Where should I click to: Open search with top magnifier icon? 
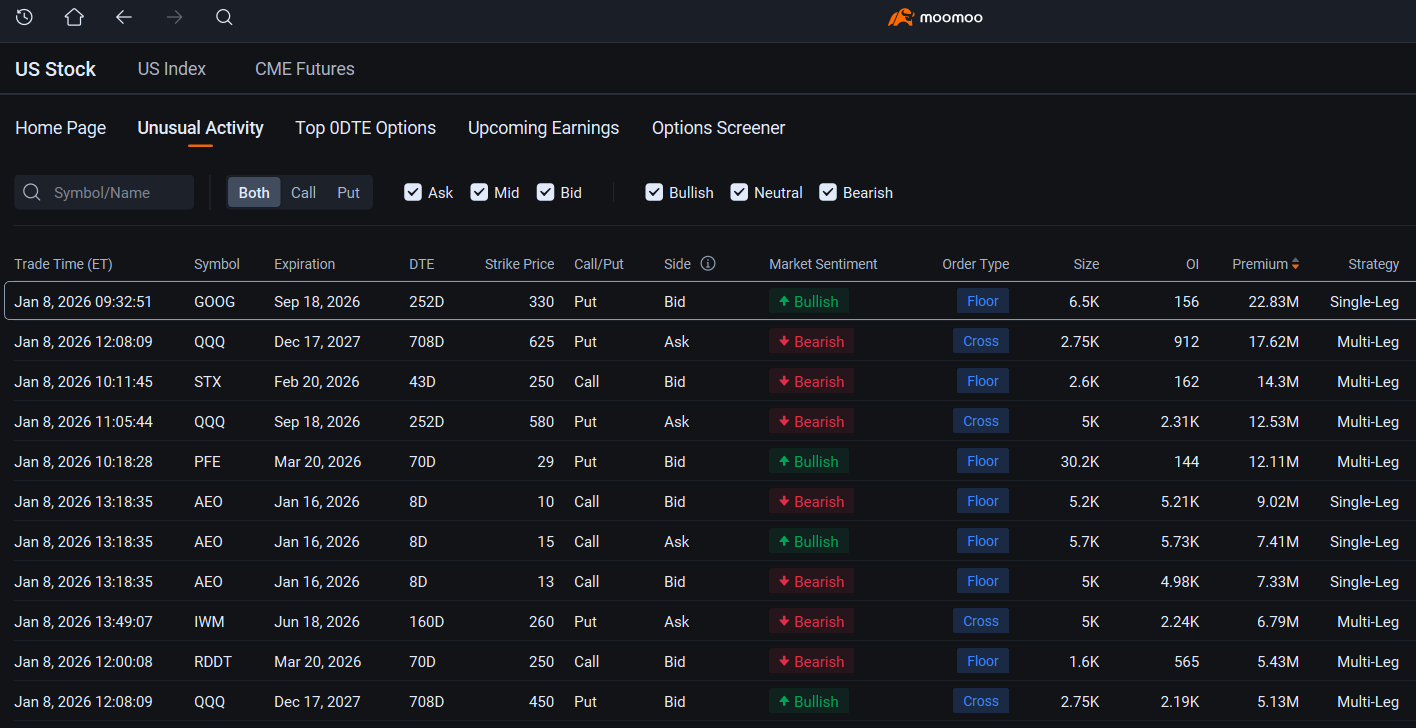tap(224, 17)
